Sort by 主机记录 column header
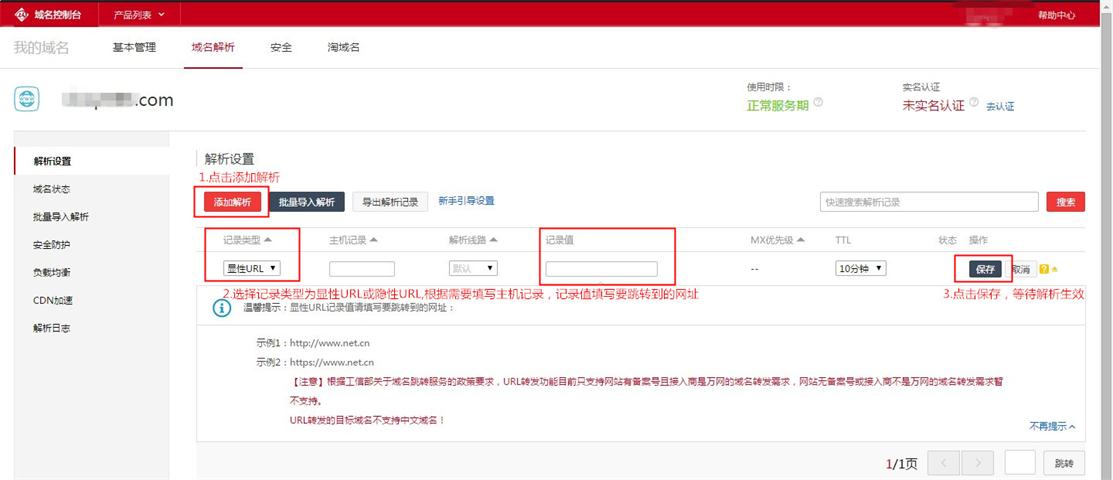The image size is (1113, 480). (353, 240)
